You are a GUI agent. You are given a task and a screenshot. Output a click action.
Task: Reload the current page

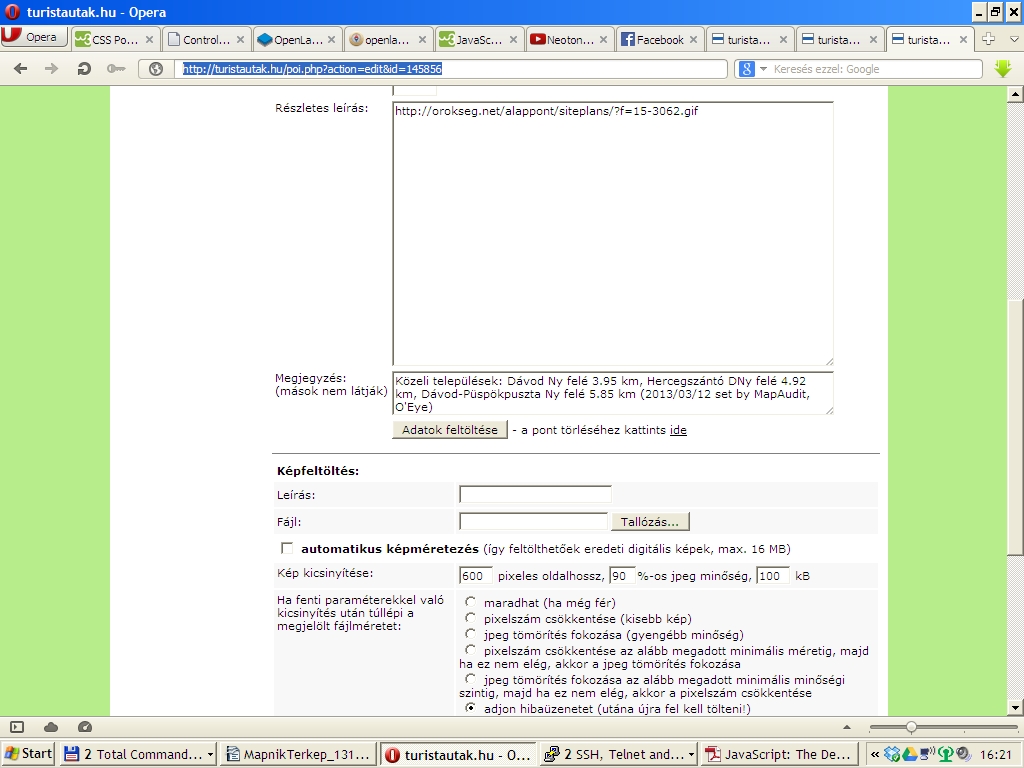(85, 69)
